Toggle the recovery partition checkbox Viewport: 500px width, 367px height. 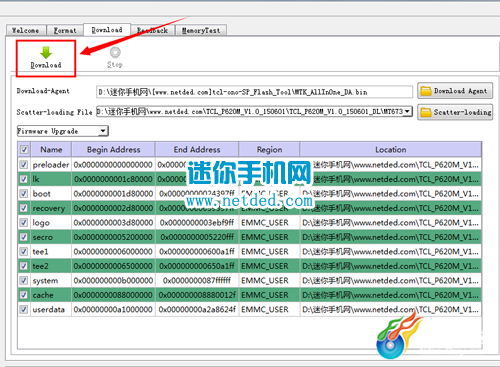tap(24, 208)
